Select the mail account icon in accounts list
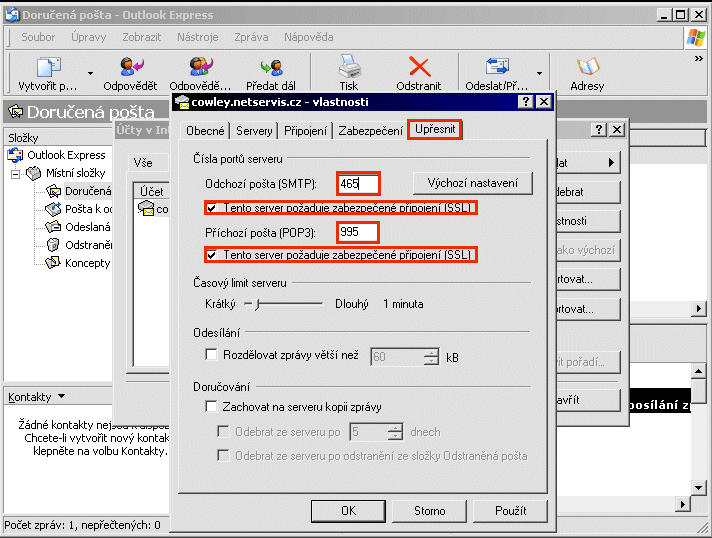This screenshot has width=712, height=538. pyautogui.click(x=146, y=208)
